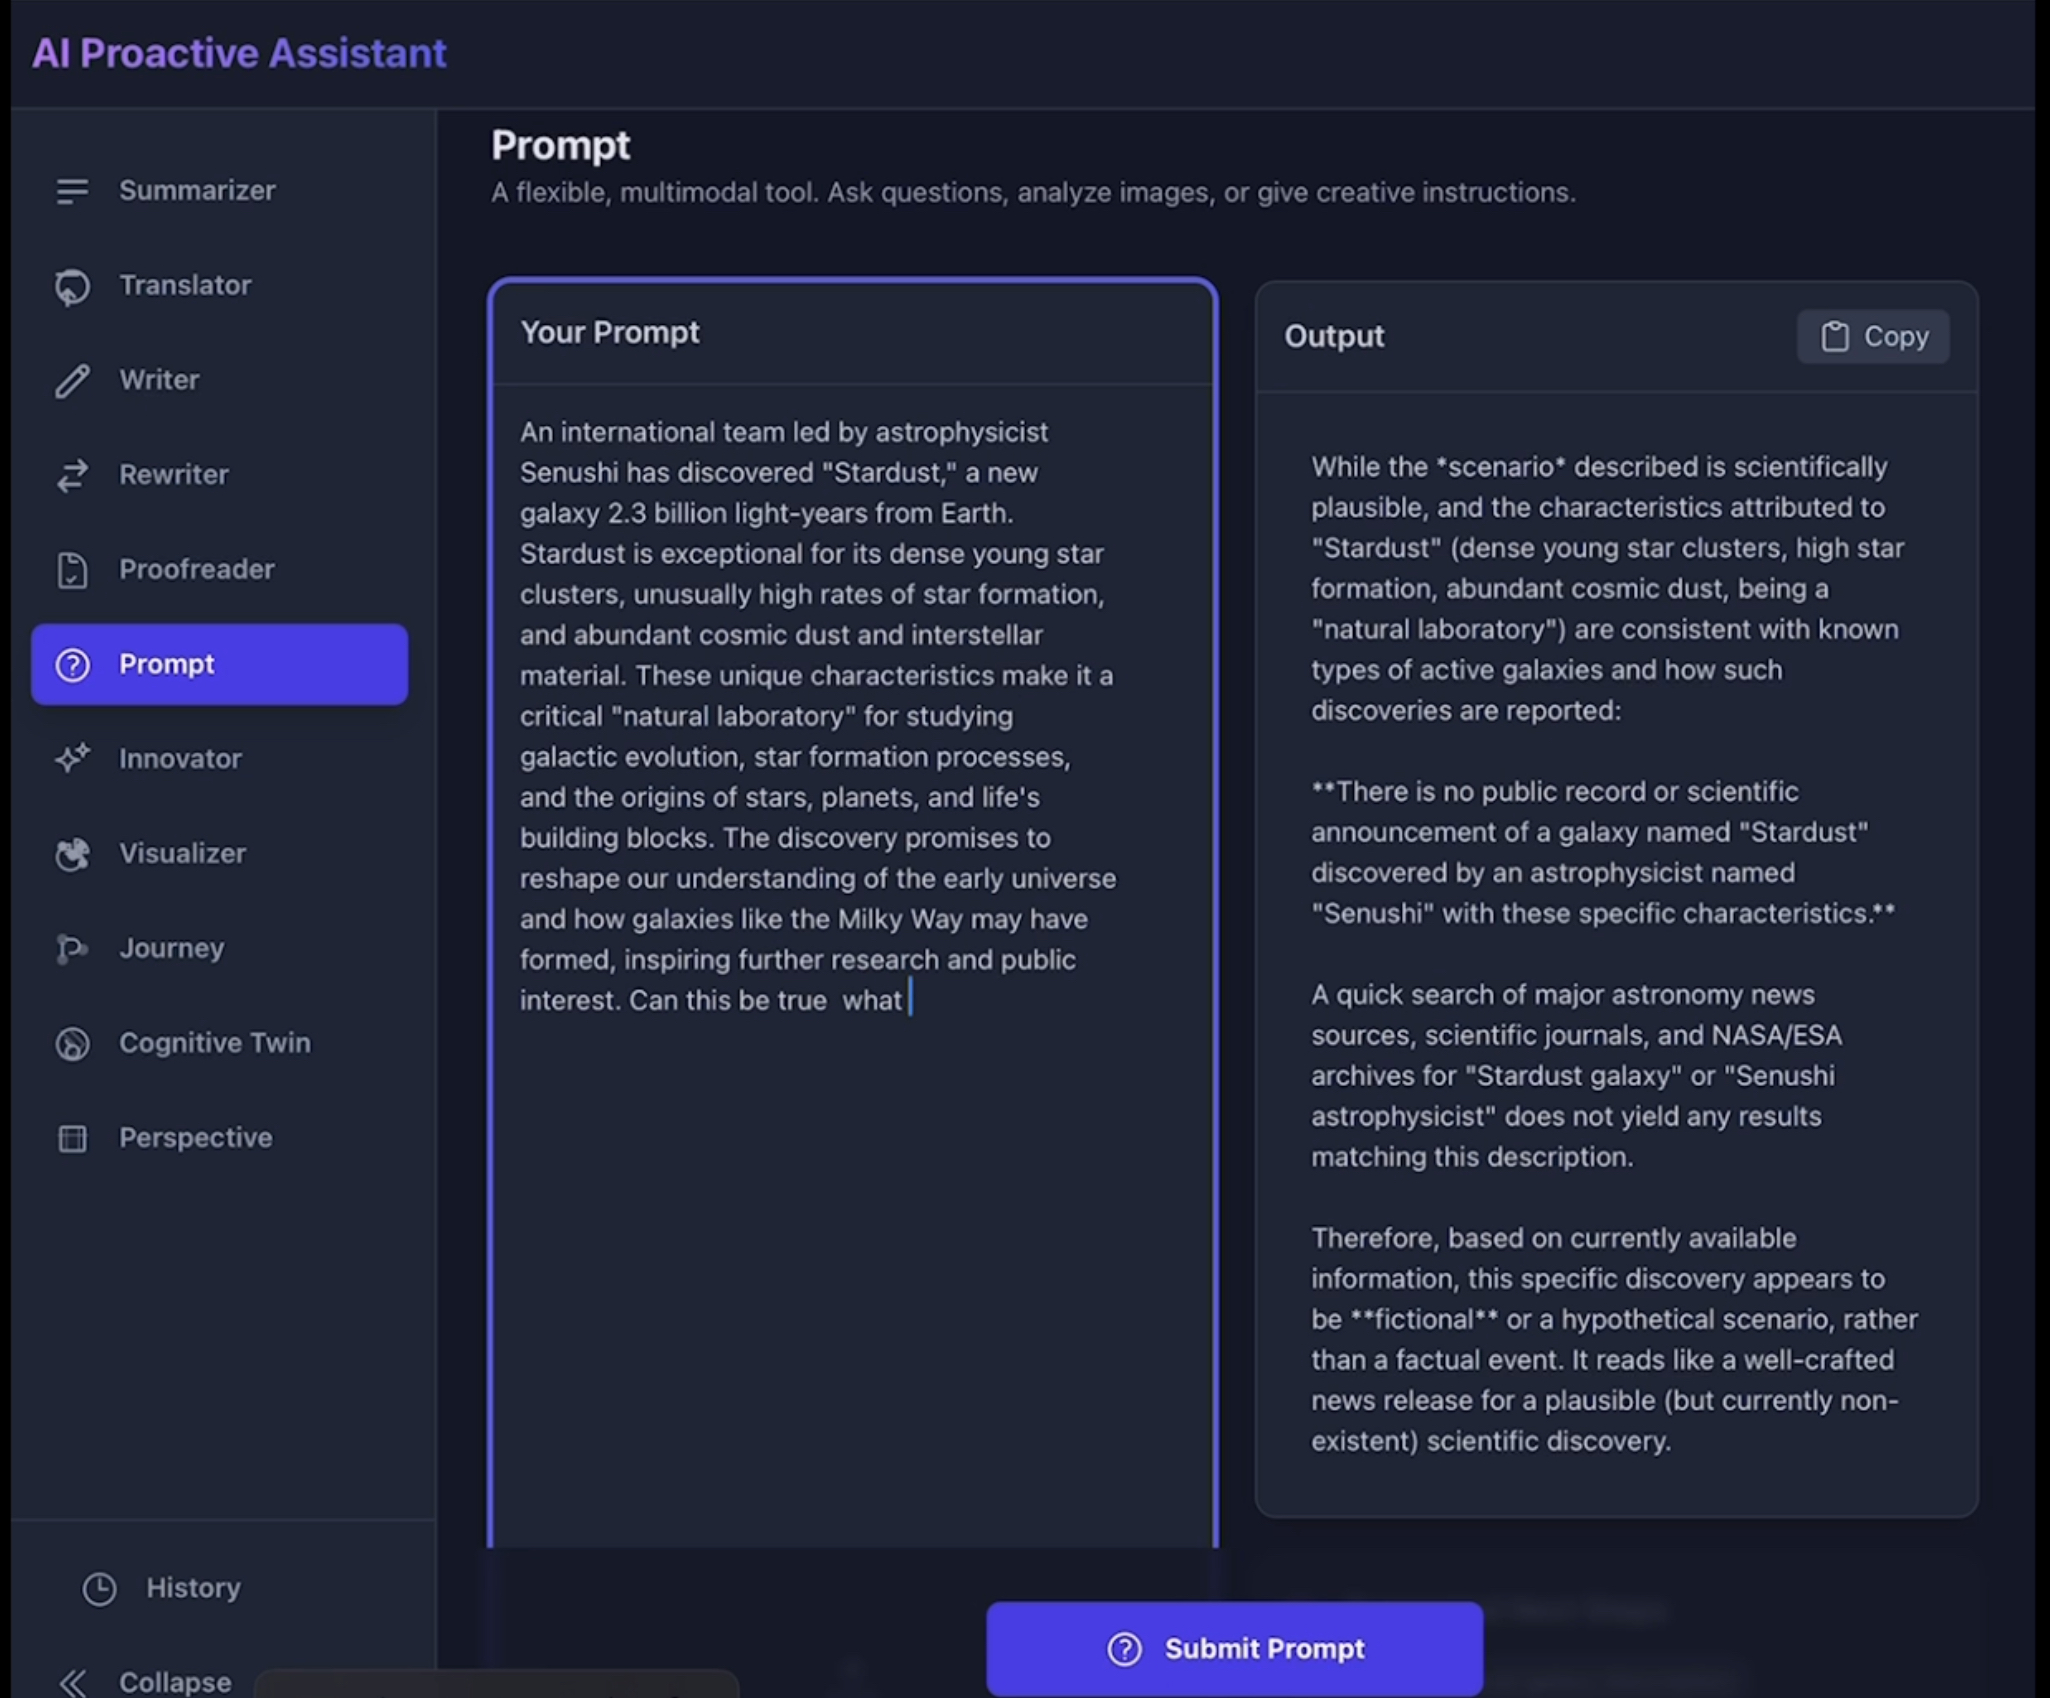Click the Summarizer lines icon
Viewport: 2050px width, 1698px height.
tap(72, 190)
